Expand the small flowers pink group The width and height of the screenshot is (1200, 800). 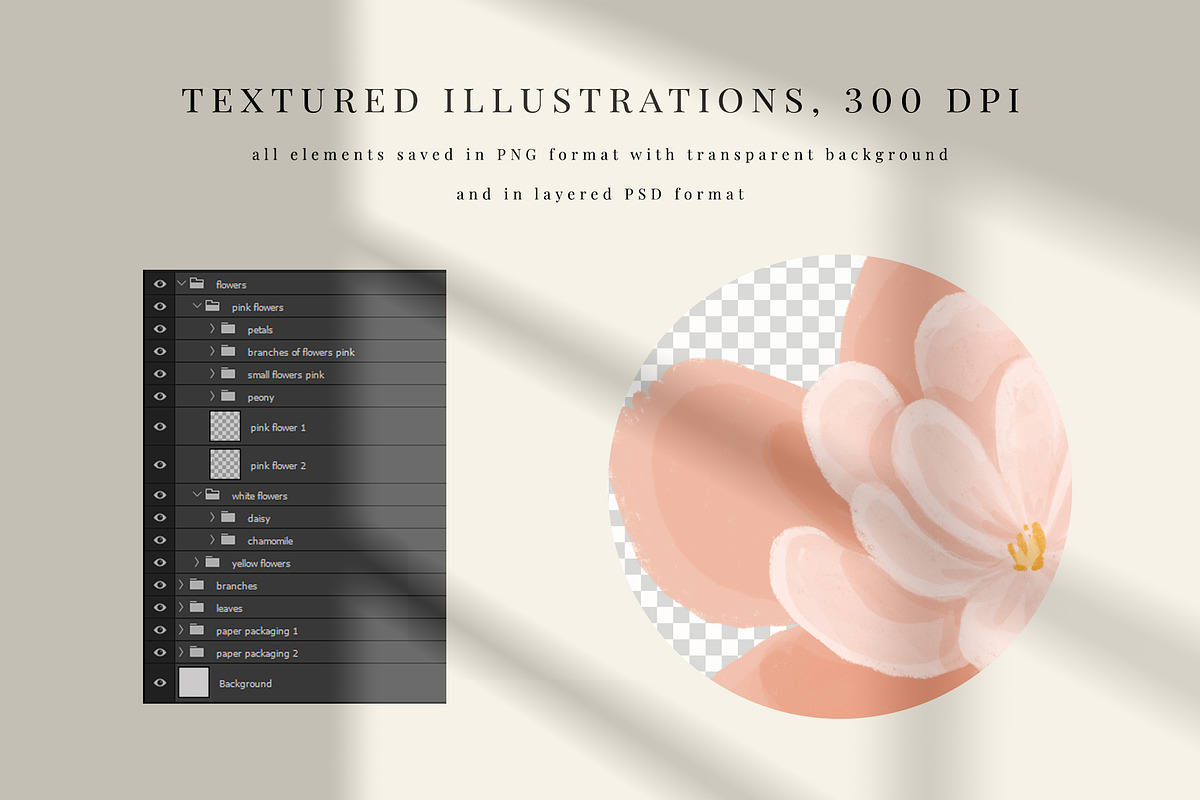212,374
